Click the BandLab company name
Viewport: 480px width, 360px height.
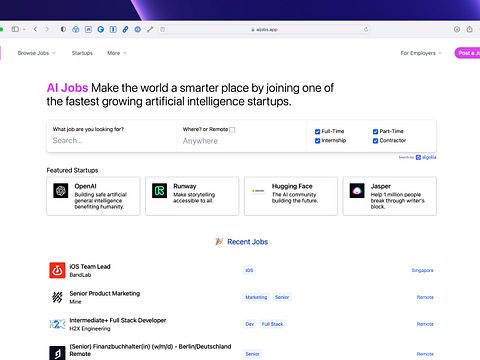(80, 275)
